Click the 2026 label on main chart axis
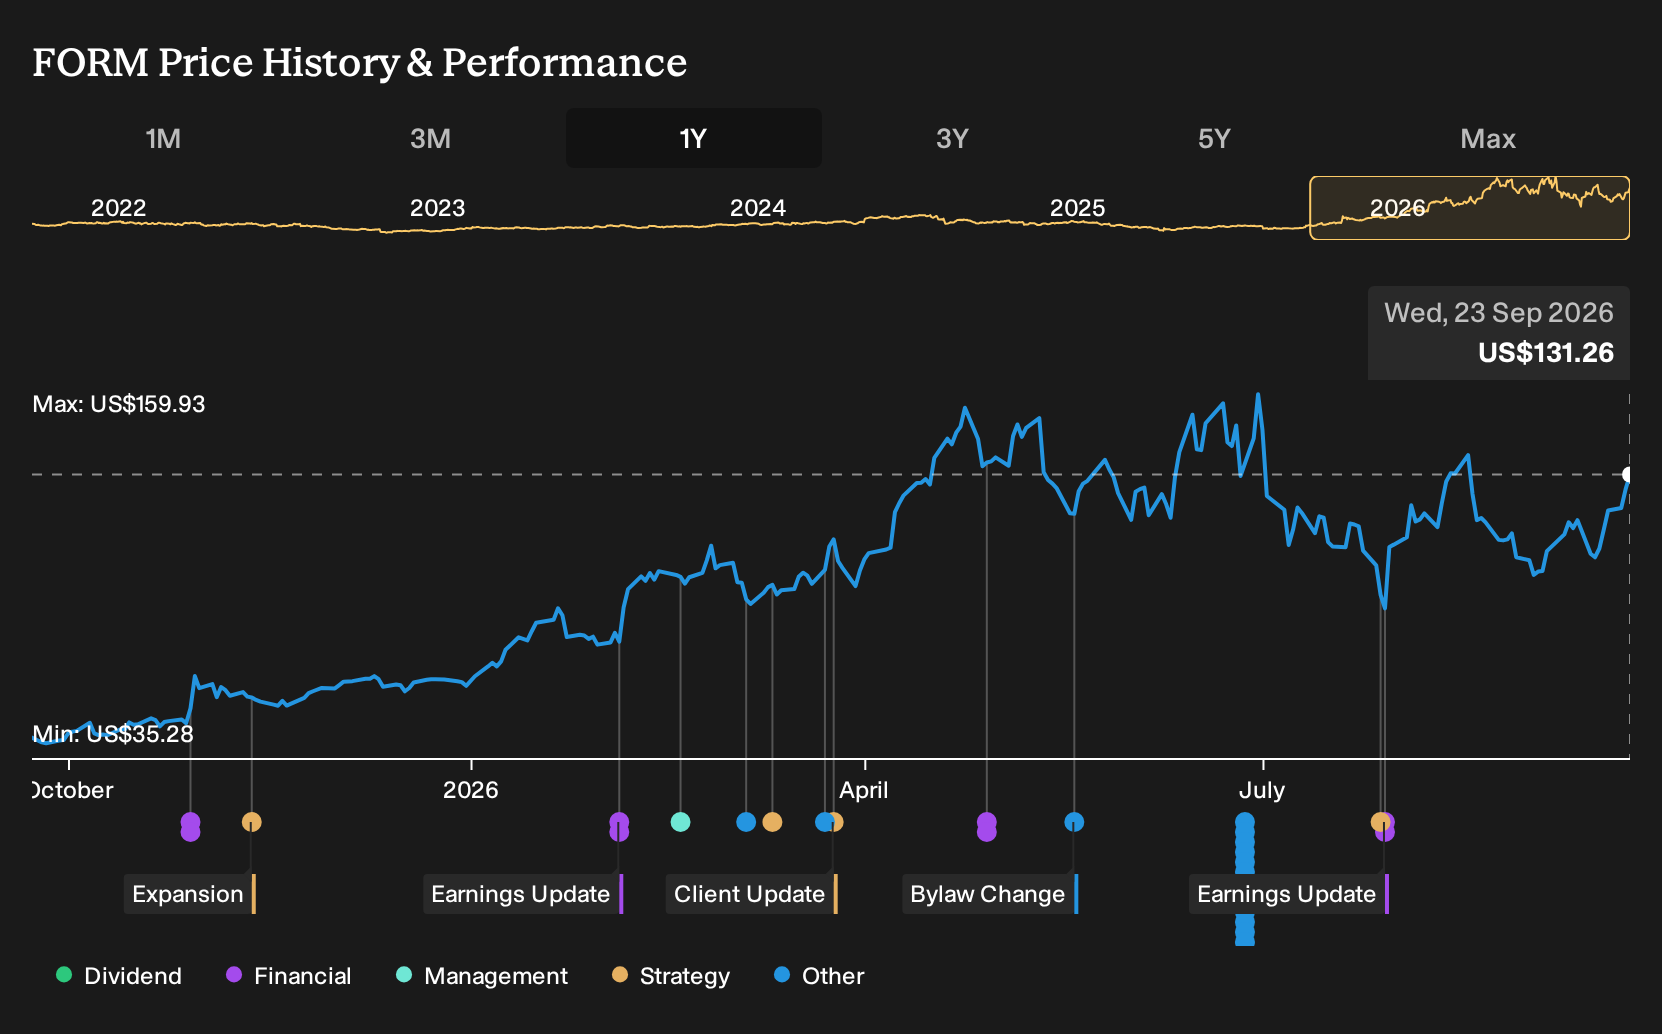 pos(470,790)
